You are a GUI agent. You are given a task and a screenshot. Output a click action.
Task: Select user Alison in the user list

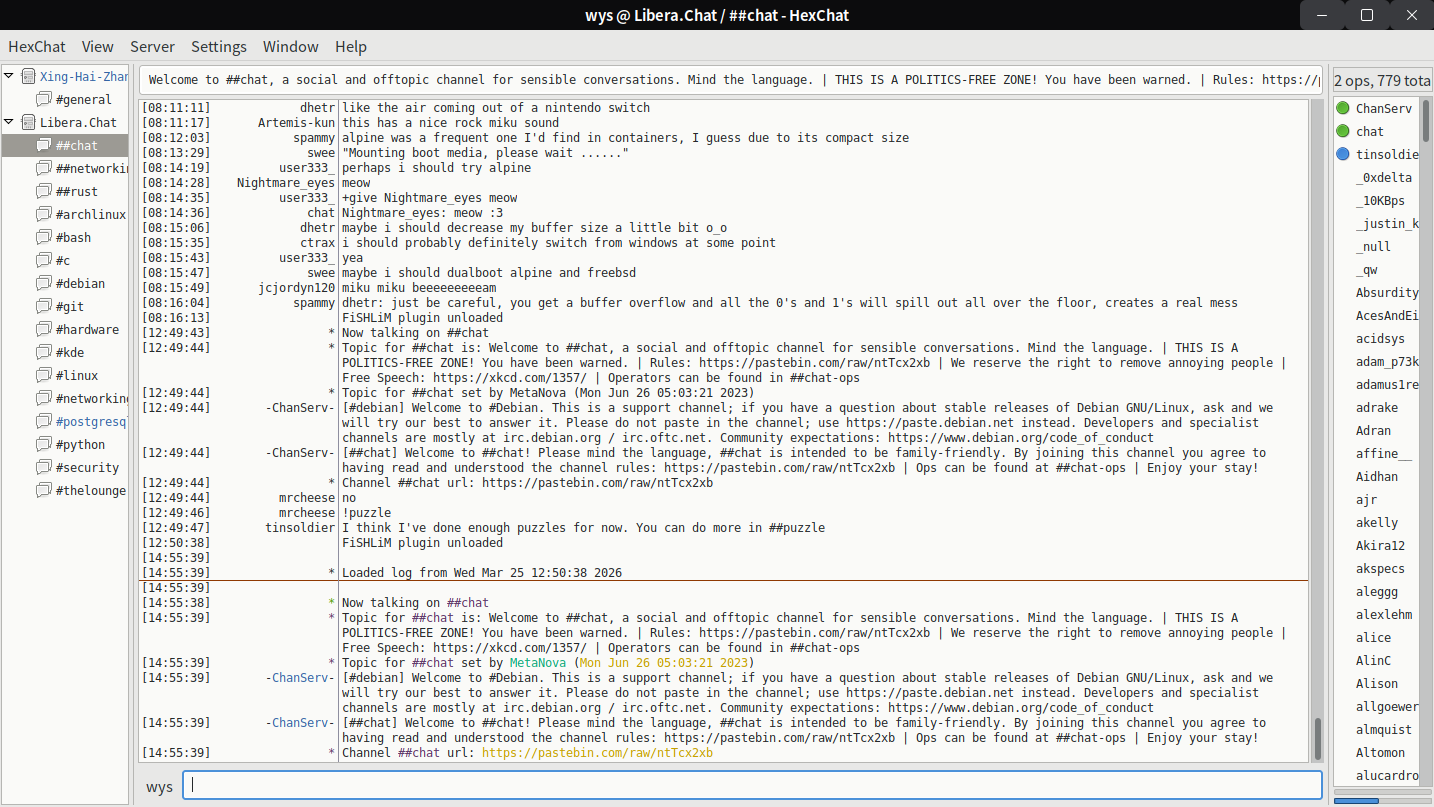point(1377,683)
